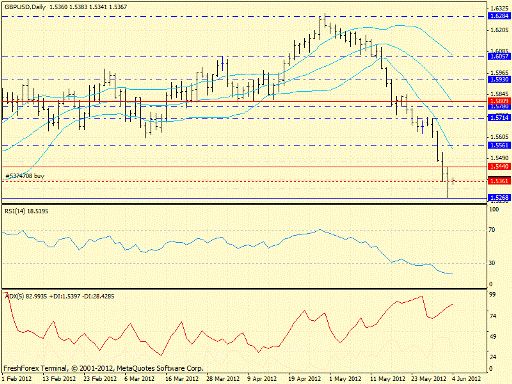
Task: Select the ADX scale value 24
Action: pyautogui.click(x=492, y=357)
